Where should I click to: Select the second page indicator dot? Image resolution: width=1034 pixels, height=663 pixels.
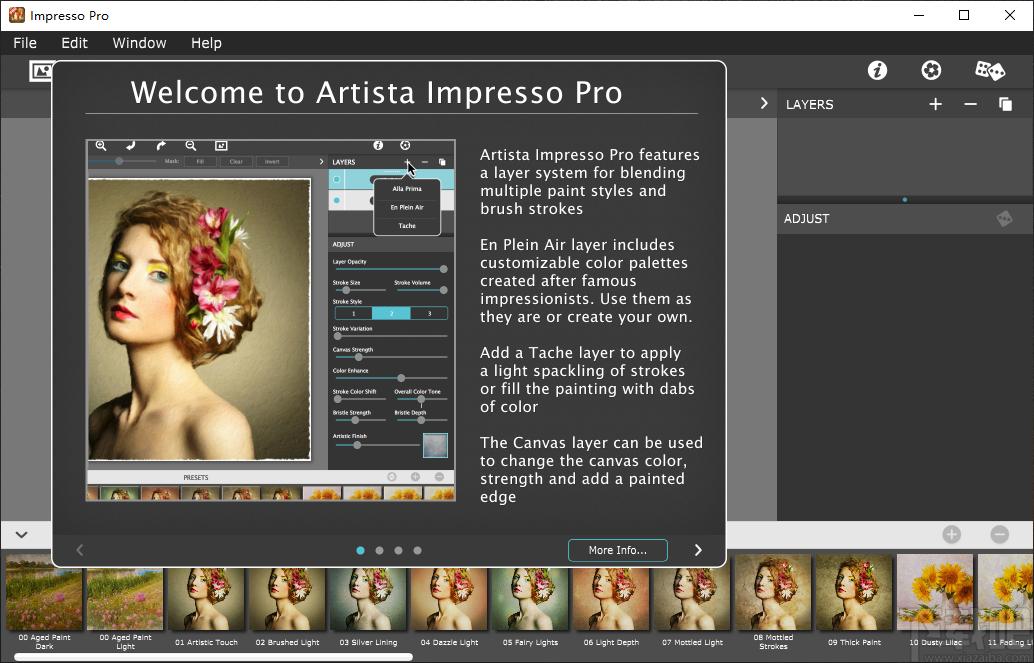point(379,550)
